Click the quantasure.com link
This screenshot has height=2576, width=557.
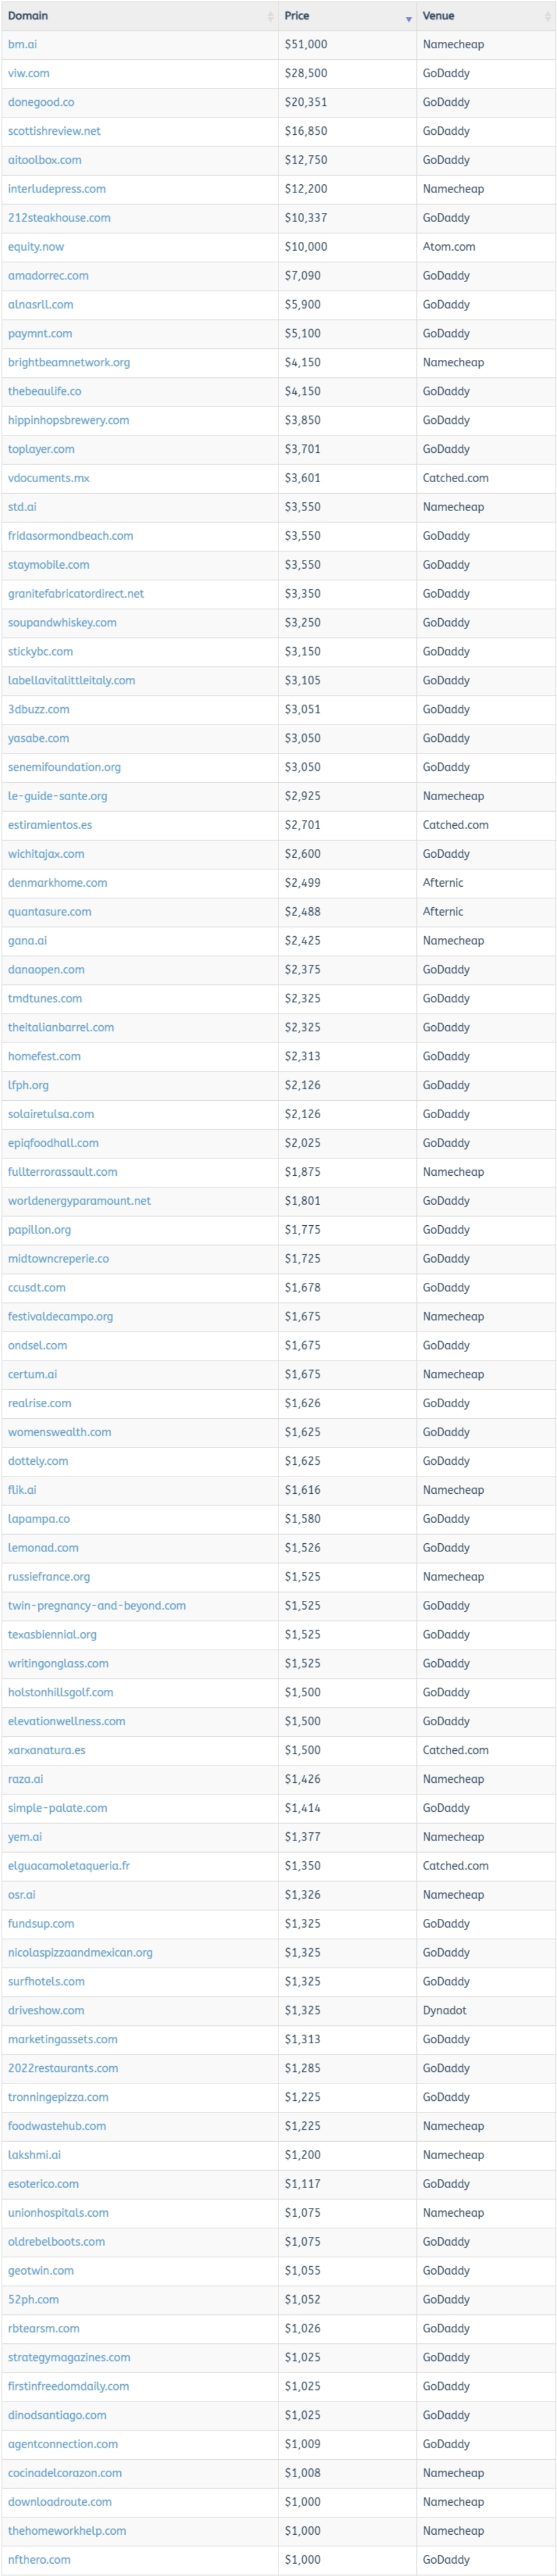click(x=50, y=912)
